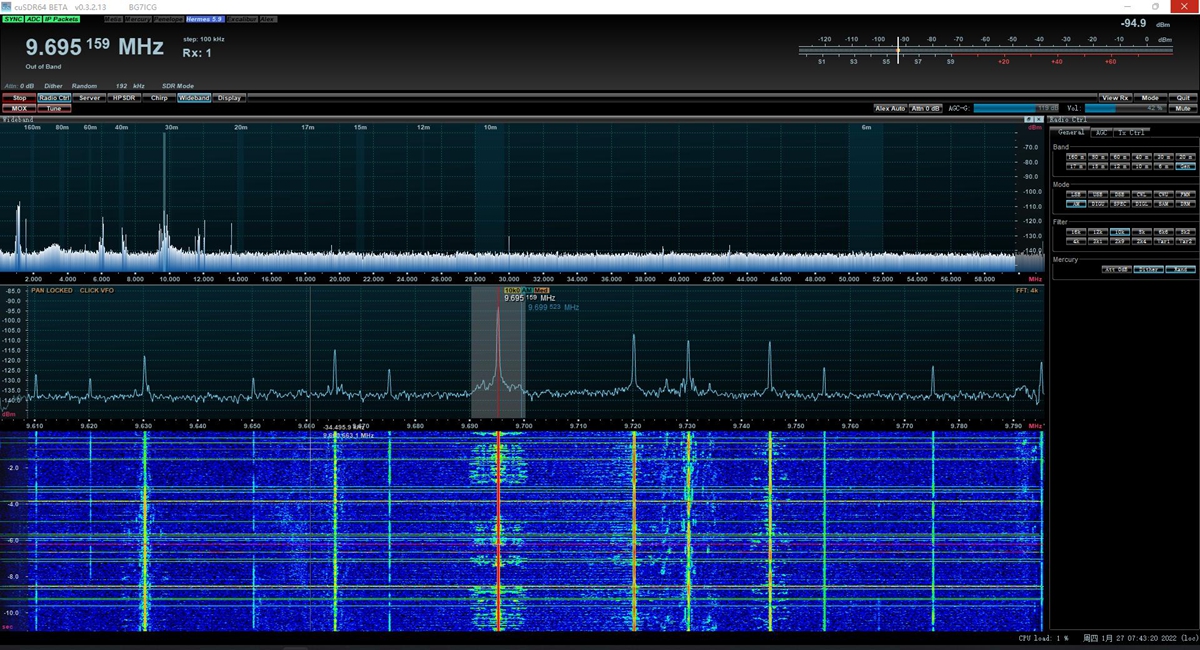Set mode to SPEC
The image size is (1200, 650).
coord(1120,203)
